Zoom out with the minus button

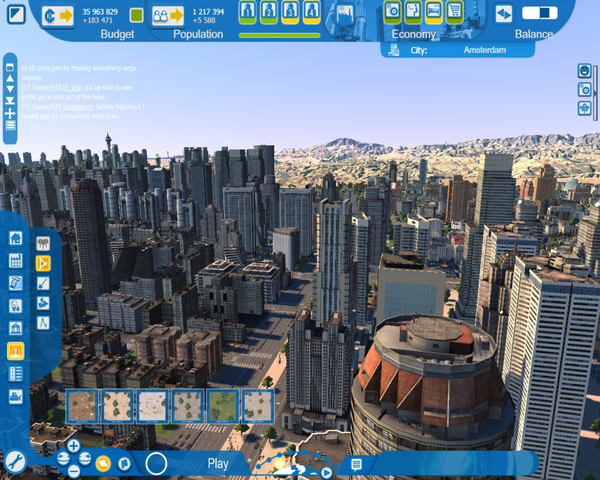click(x=73, y=471)
